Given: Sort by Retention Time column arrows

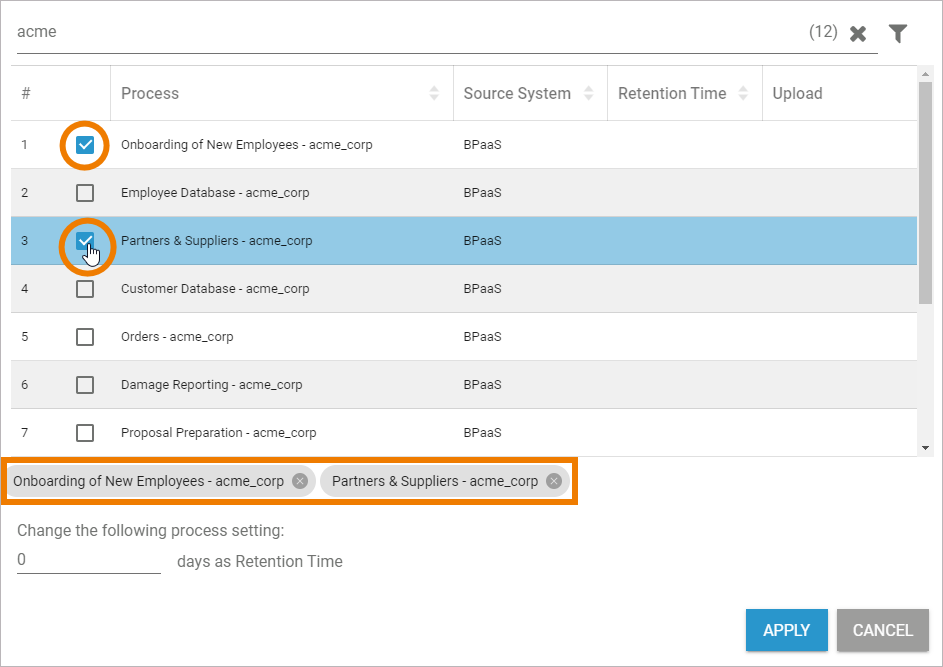Looking at the screenshot, I should 743,93.
